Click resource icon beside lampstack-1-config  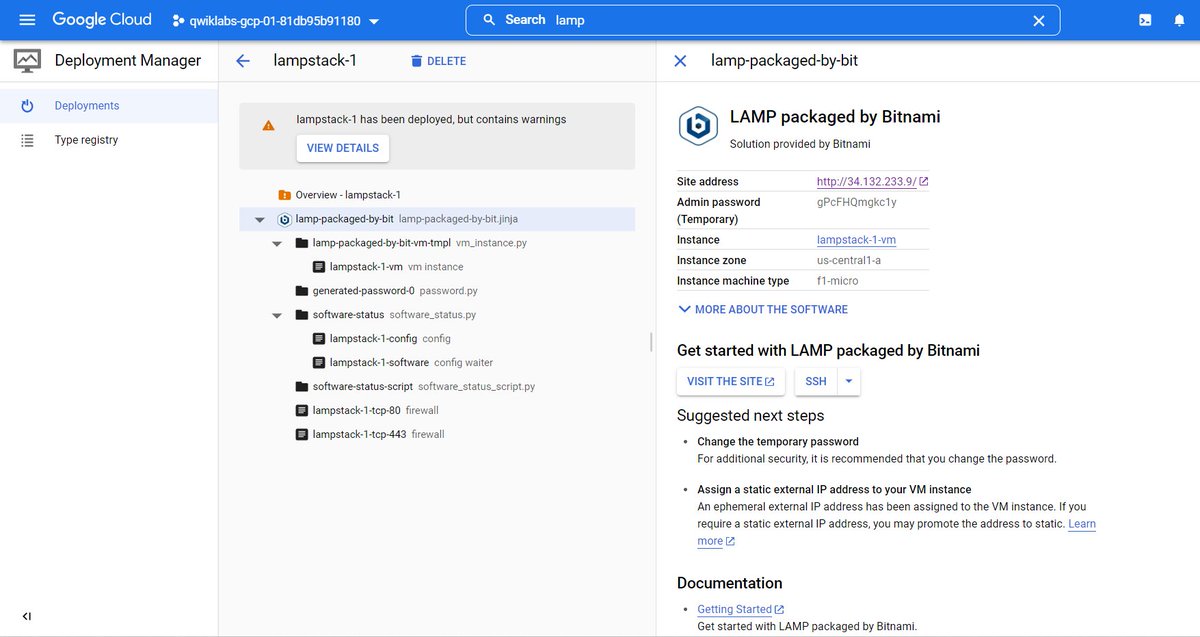[319, 339]
